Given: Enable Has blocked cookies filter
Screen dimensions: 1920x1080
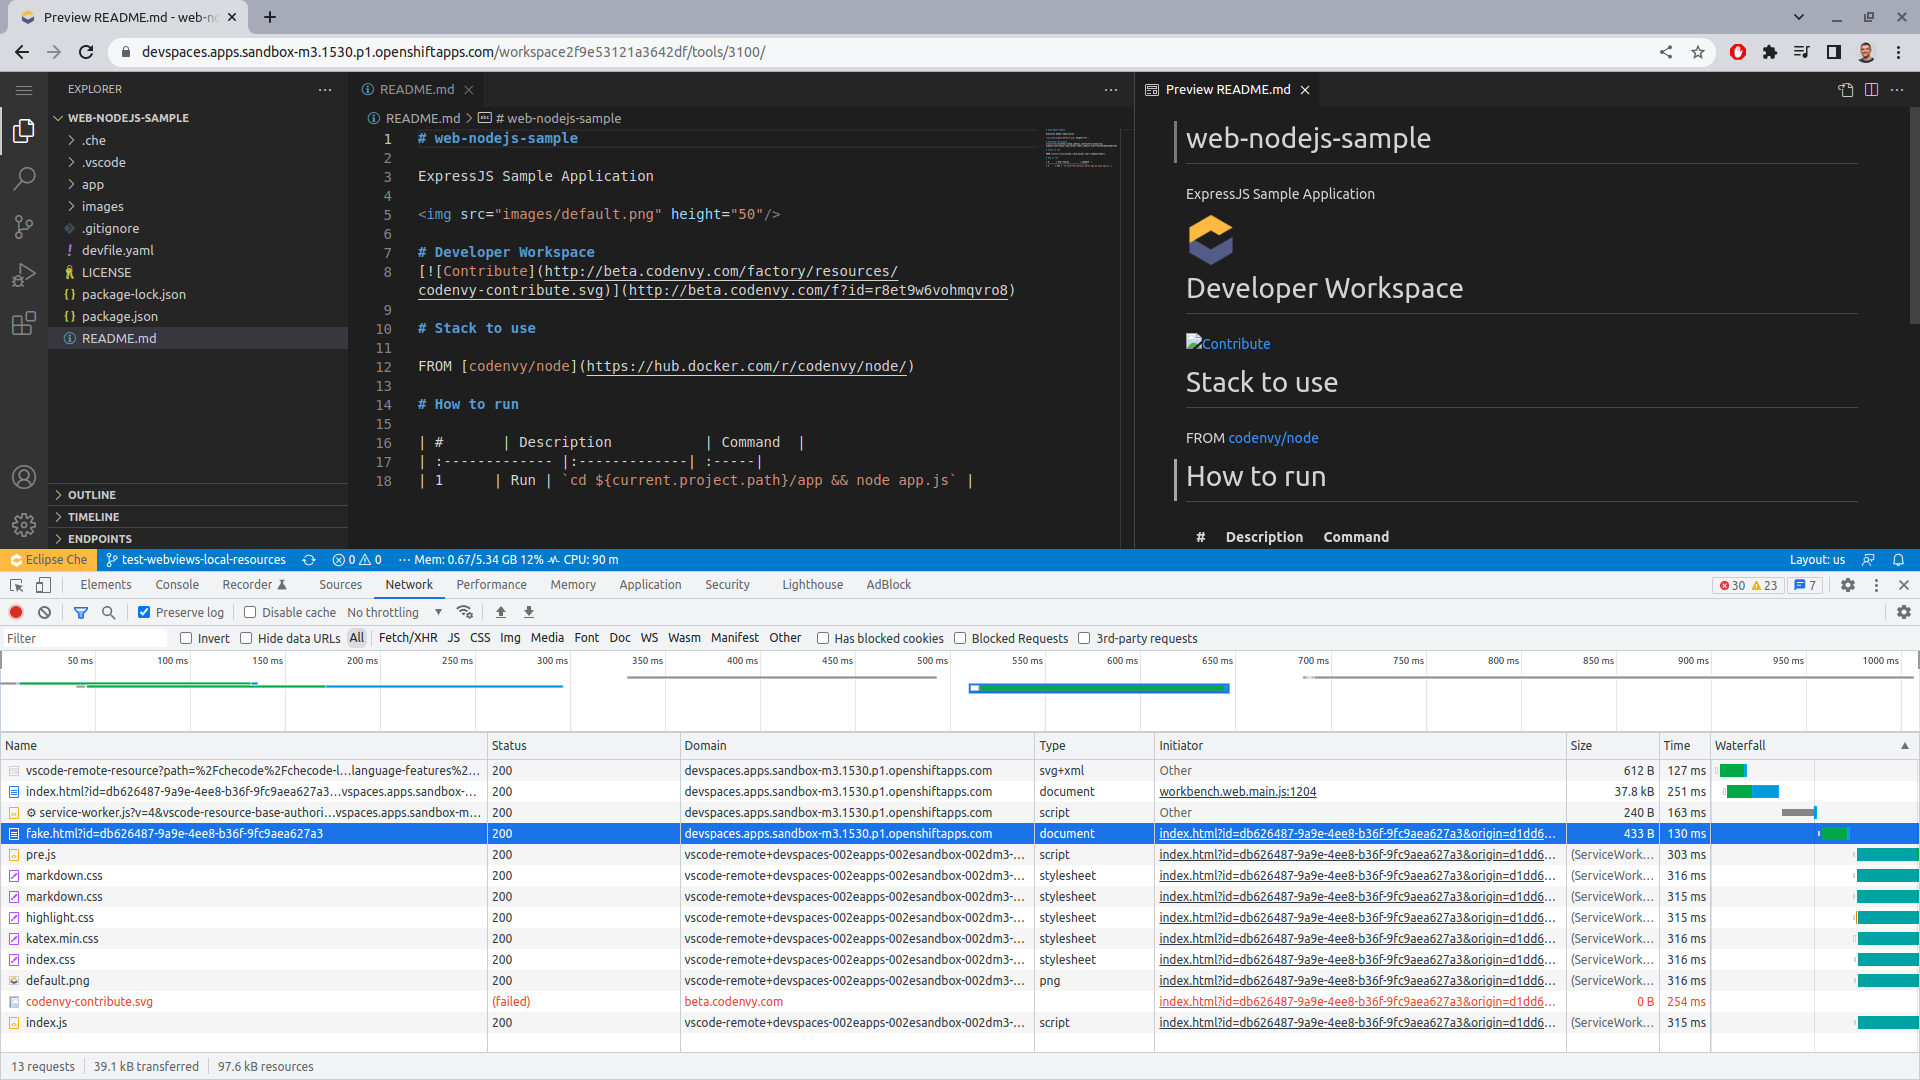Looking at the screenshot, I should 823,639.
